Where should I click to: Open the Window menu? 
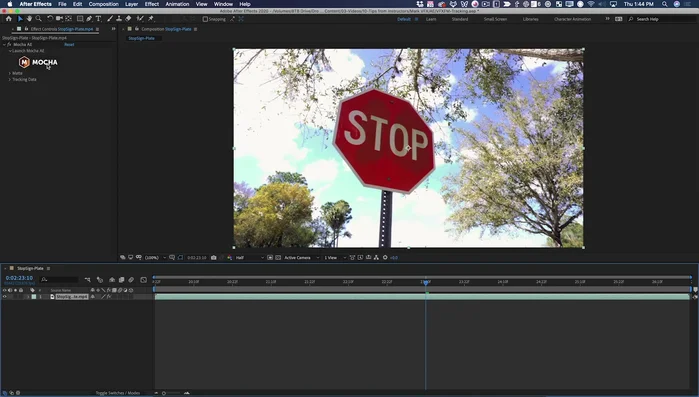pyautogui.click(x=223, y=4)
